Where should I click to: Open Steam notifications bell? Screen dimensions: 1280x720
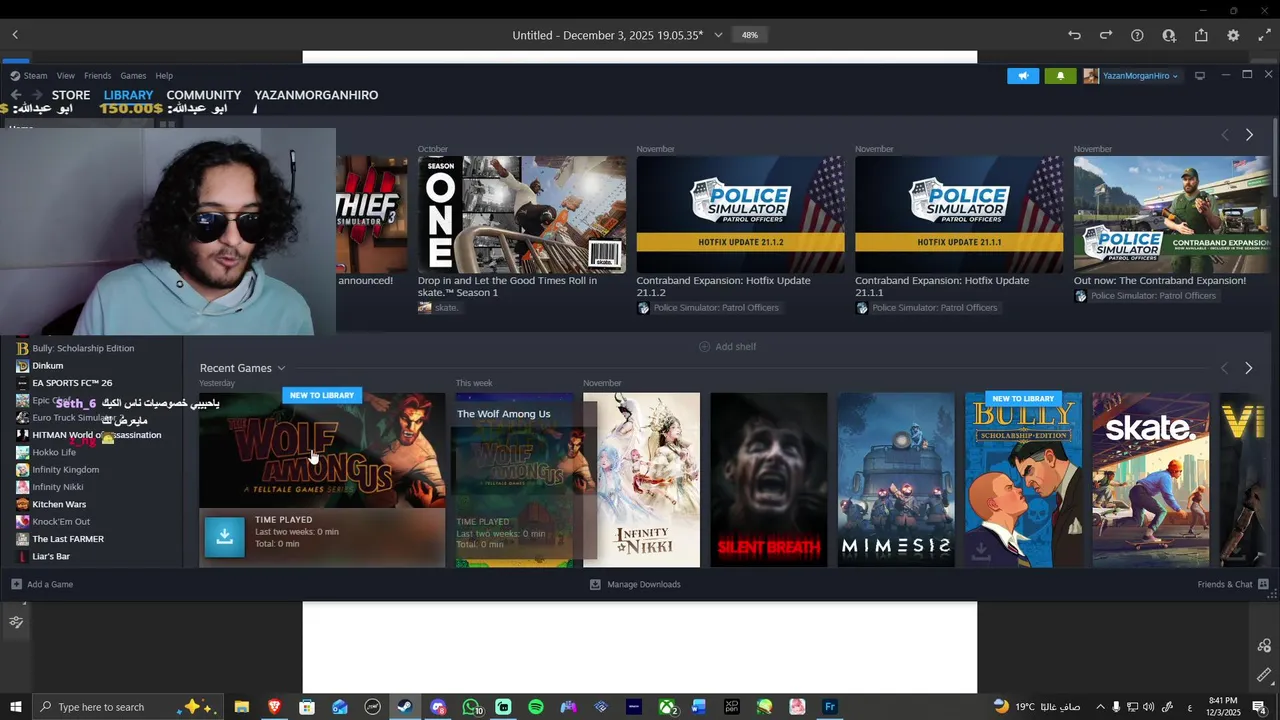click(1060, 76)
